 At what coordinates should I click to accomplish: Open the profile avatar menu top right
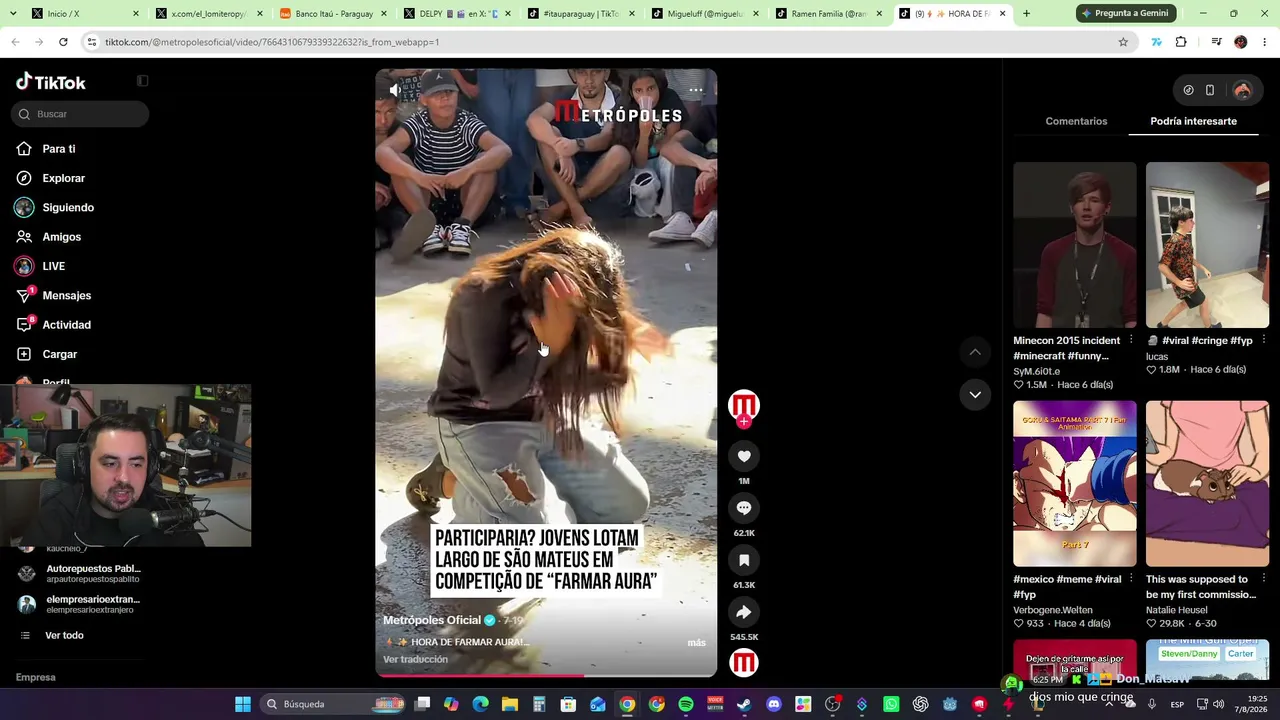[1242, 90]
